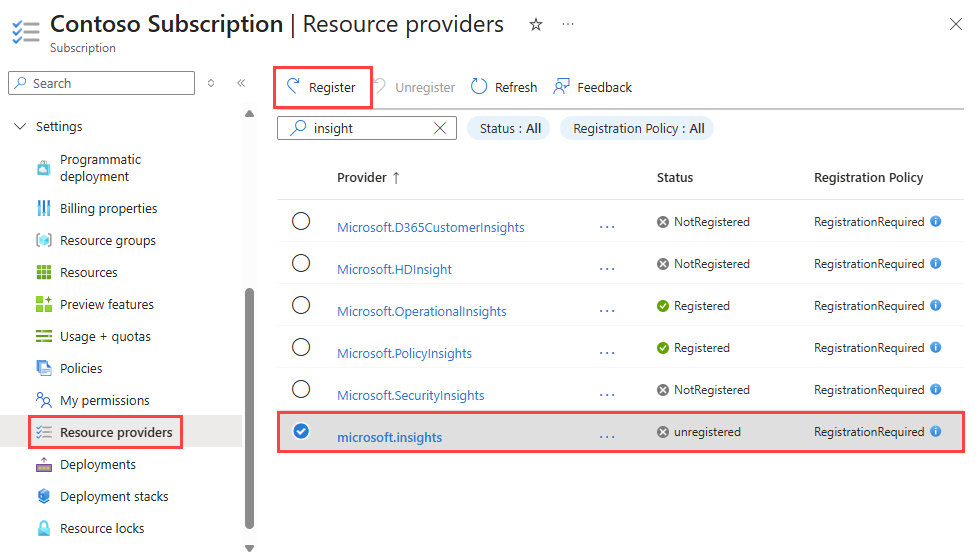Open the Registration Policy filter

pos(638,128)
